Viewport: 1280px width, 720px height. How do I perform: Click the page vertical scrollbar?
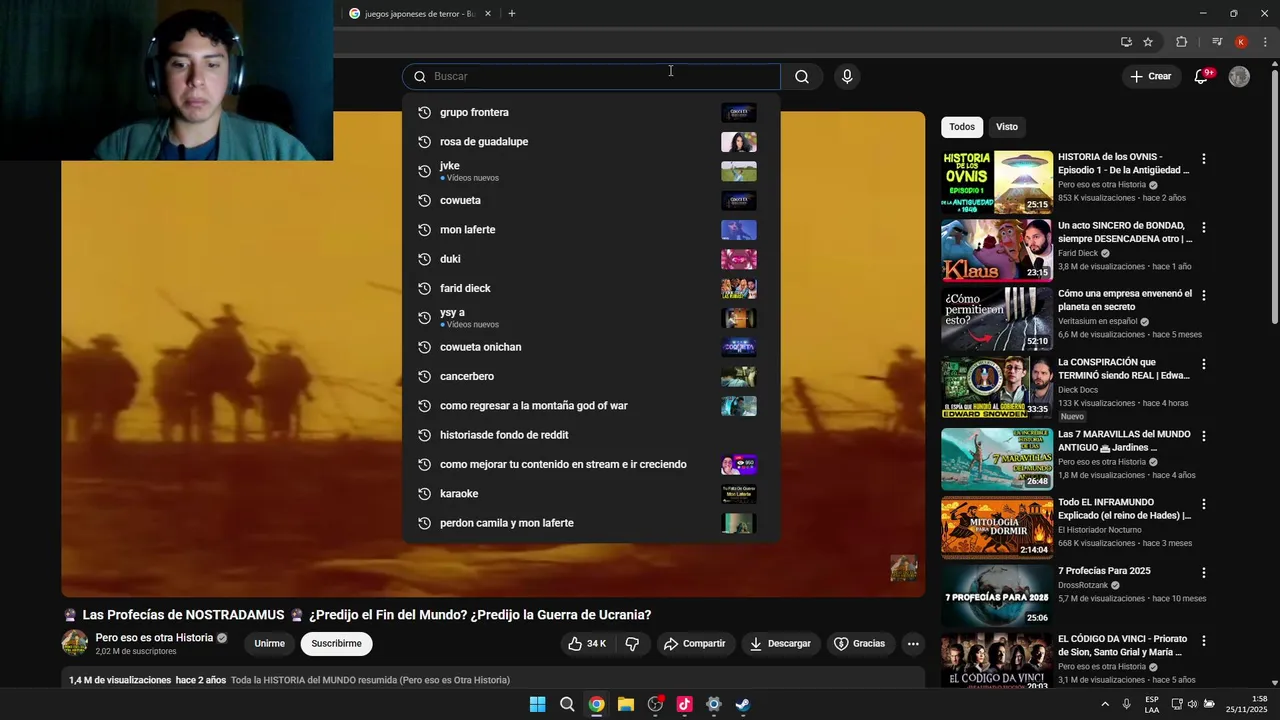(x=1274, y=195)
